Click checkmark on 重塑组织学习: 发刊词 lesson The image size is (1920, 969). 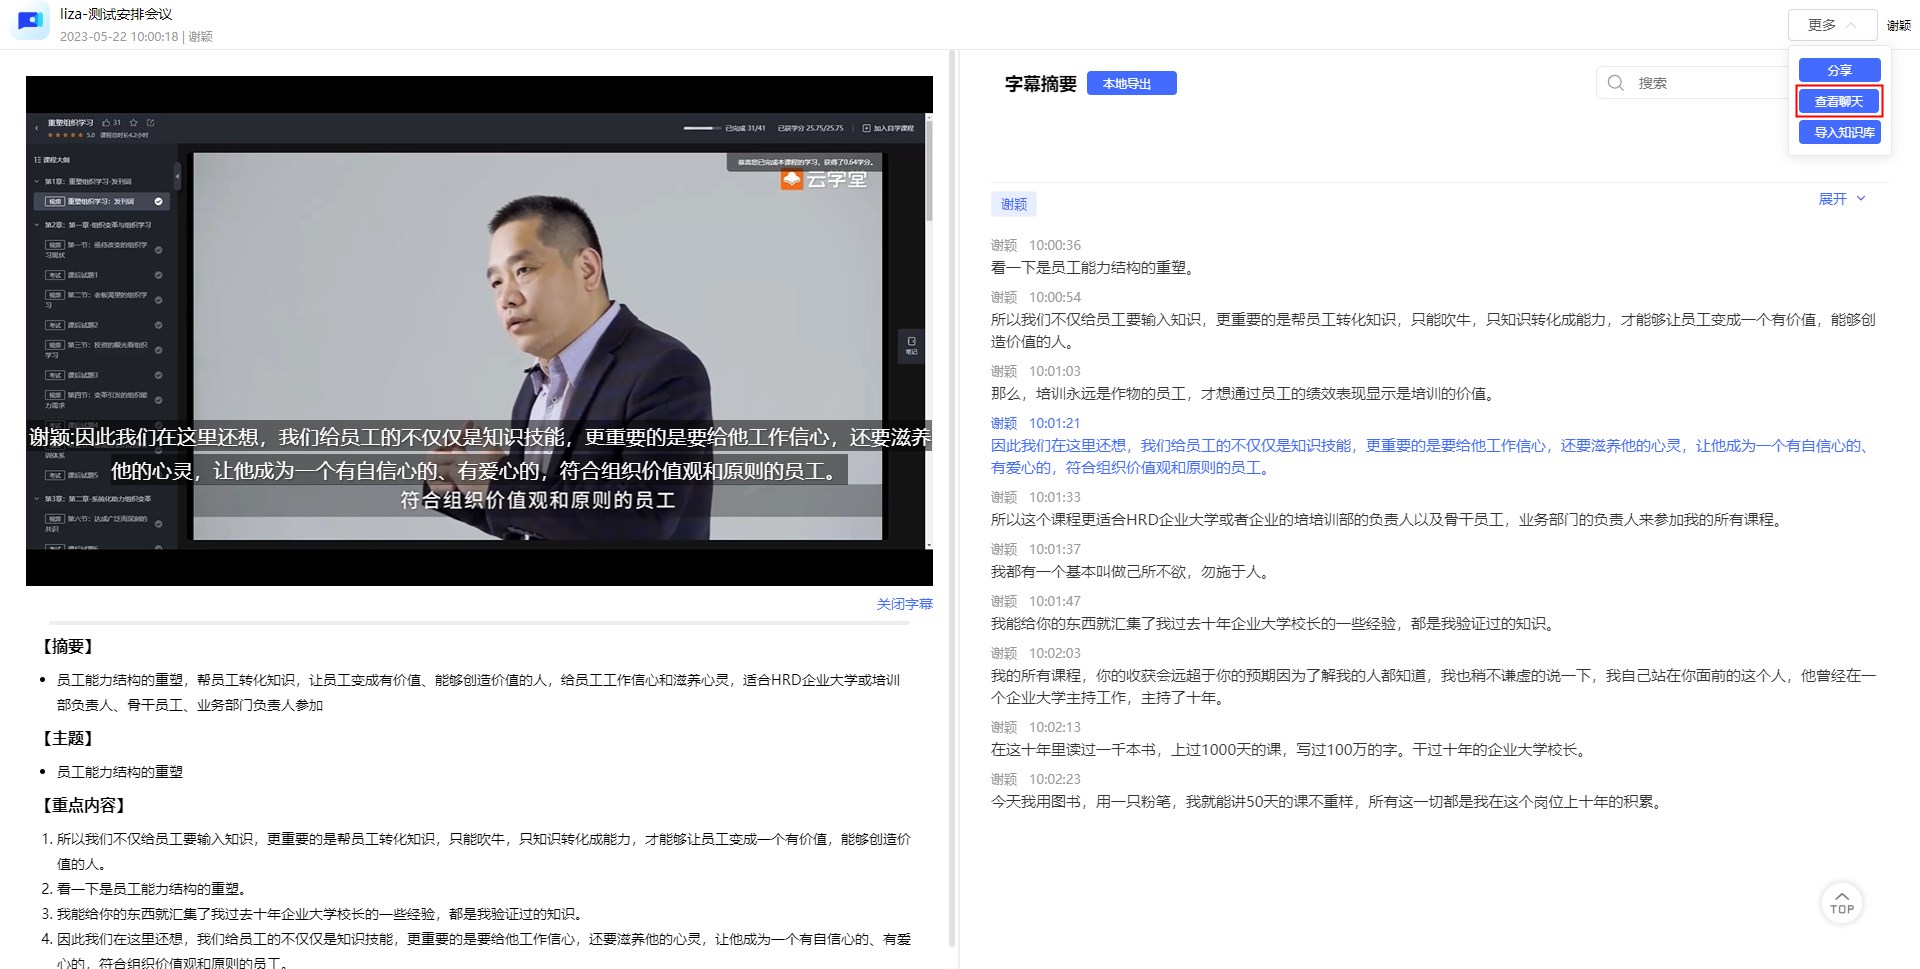[158, 202]
